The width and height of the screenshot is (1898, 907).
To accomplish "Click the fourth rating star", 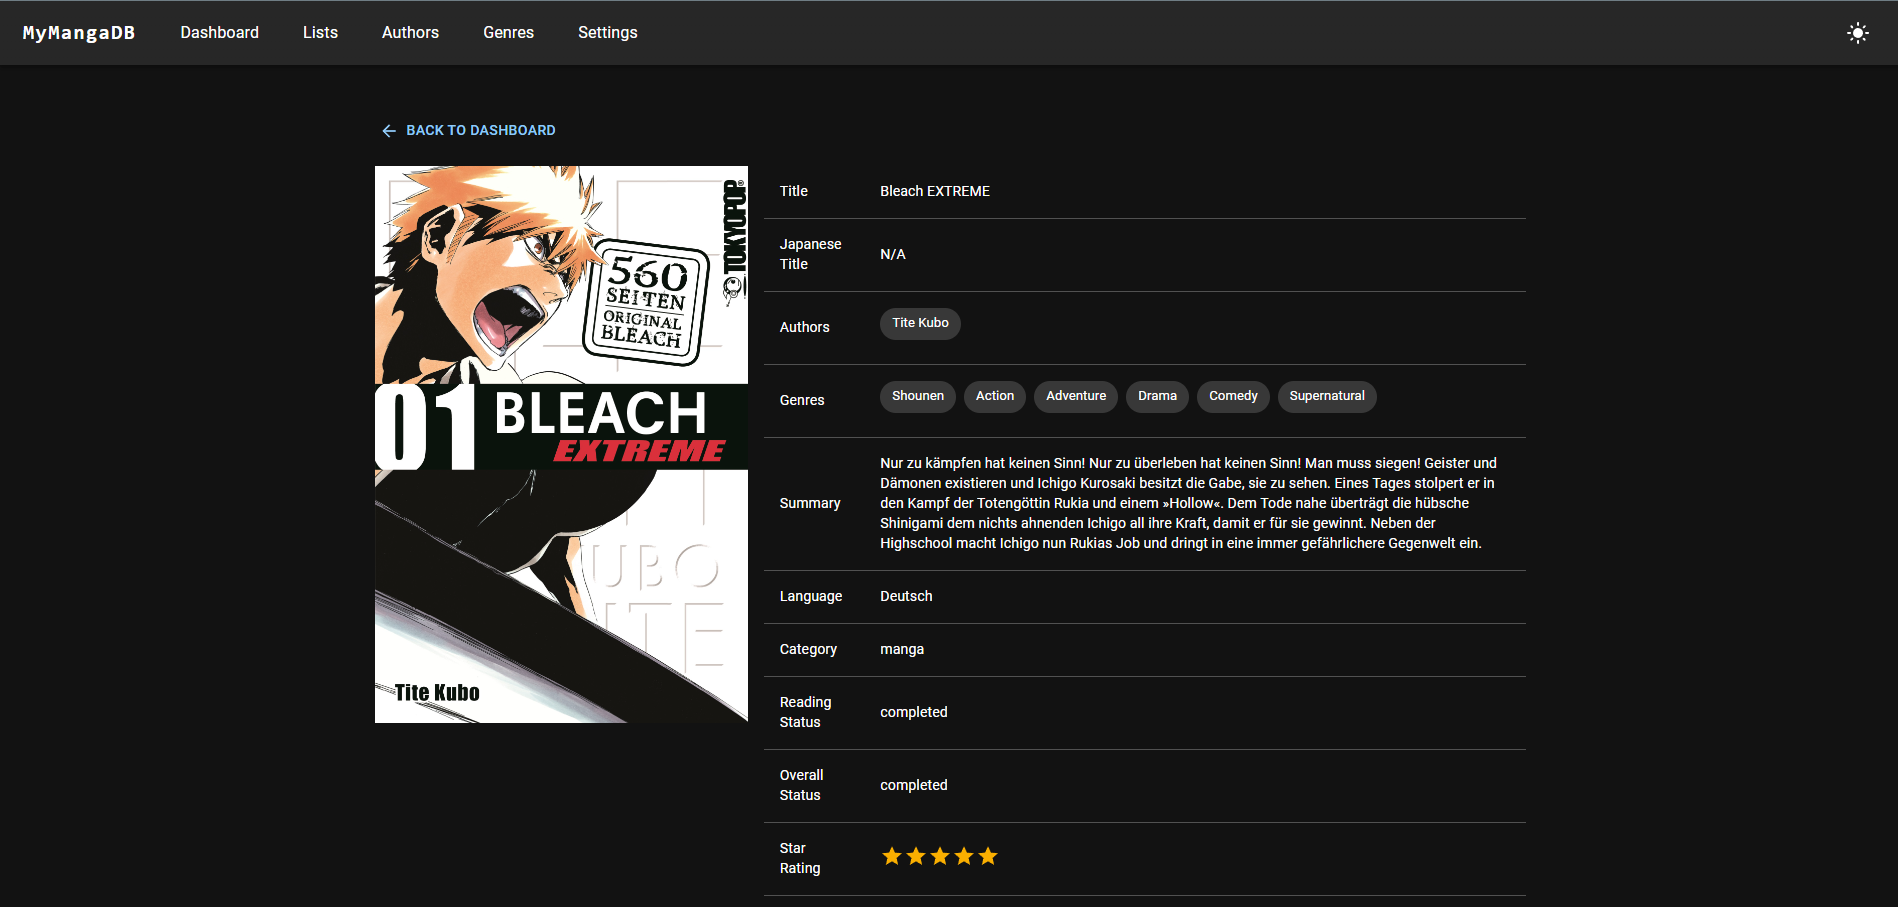I will click(x=964, y=856).
